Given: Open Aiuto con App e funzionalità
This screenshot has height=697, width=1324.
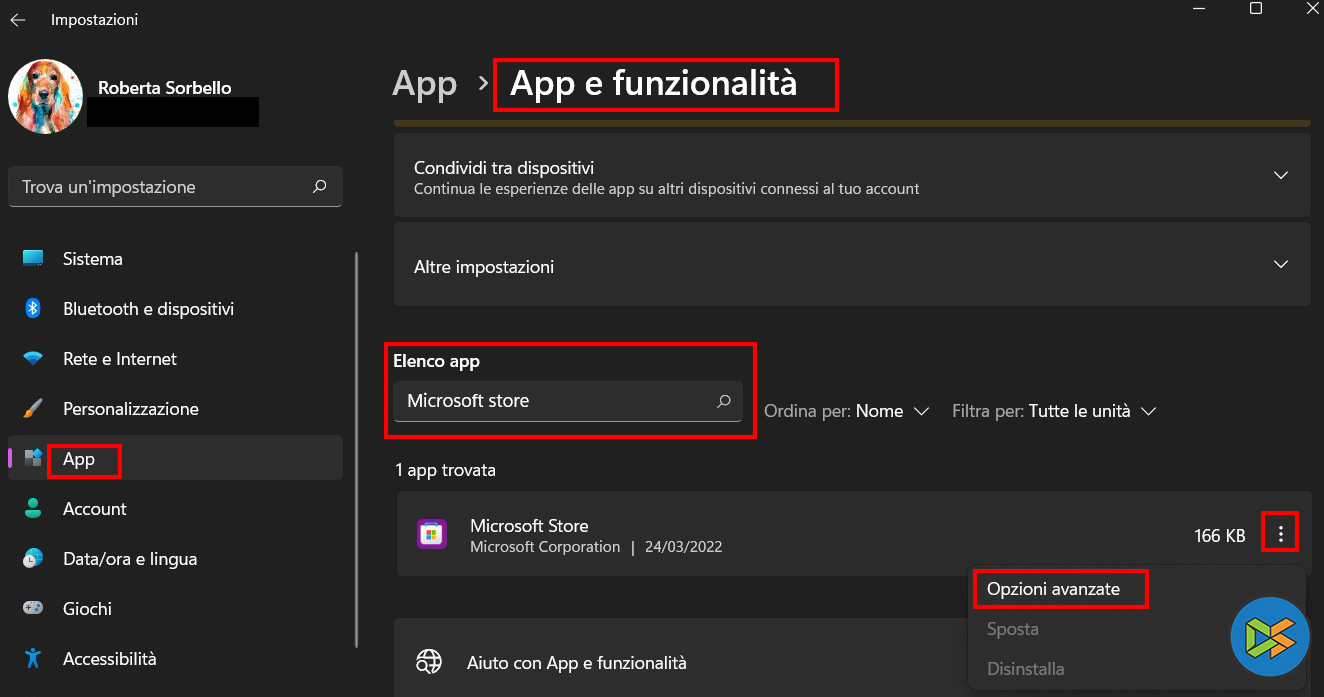Looking at the screenshot, I should (576, 663).
